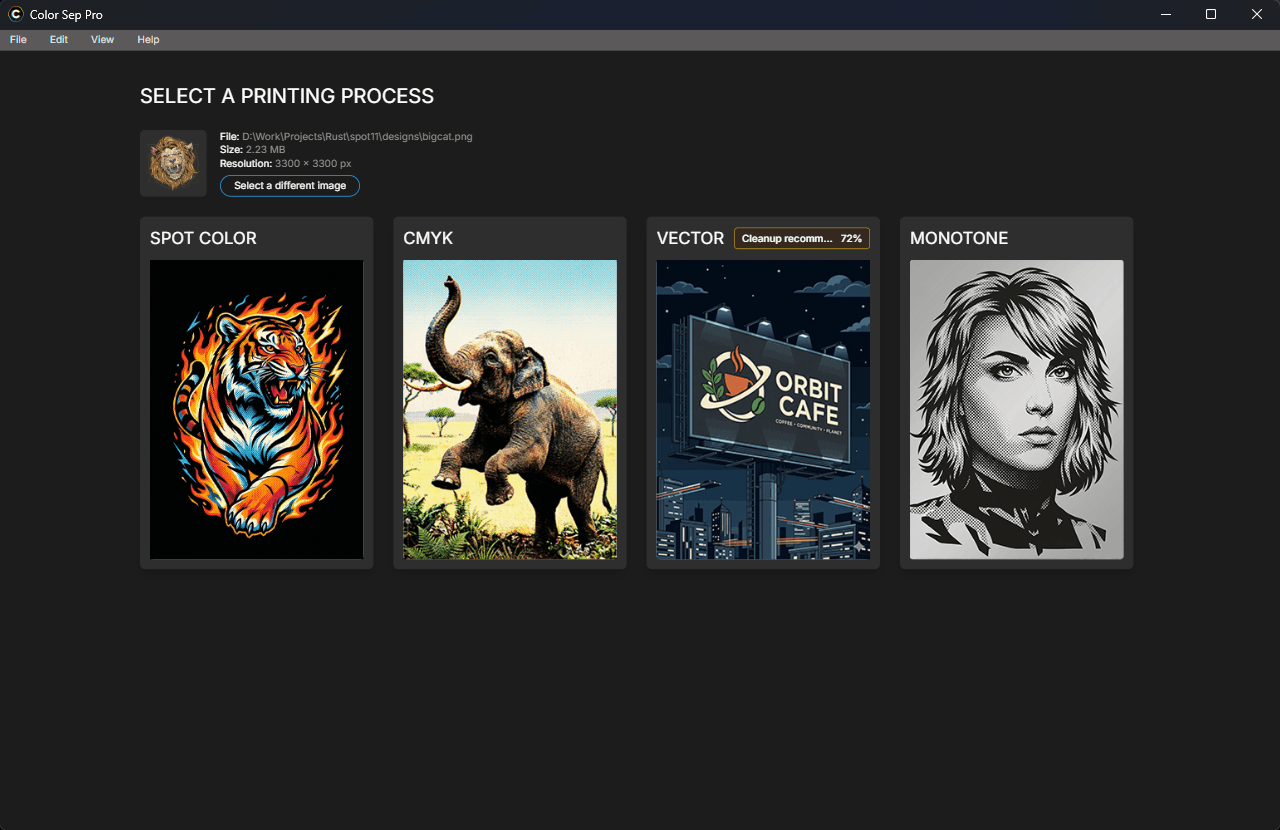Click the lion image file thumbnail
The width and height of the screenshot is (1280, 830).
click(173, 163)
